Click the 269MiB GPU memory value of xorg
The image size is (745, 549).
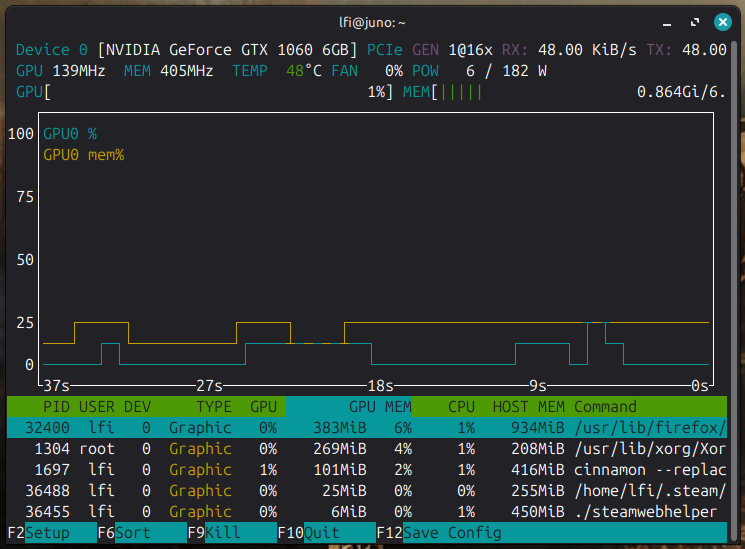(340, 448)
